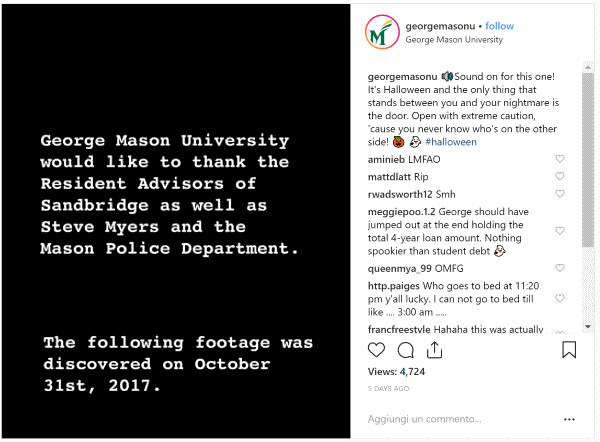Share the post via the upload arrow icon
The height and width of the screenshot is (442, 600).
click(434, 350)
